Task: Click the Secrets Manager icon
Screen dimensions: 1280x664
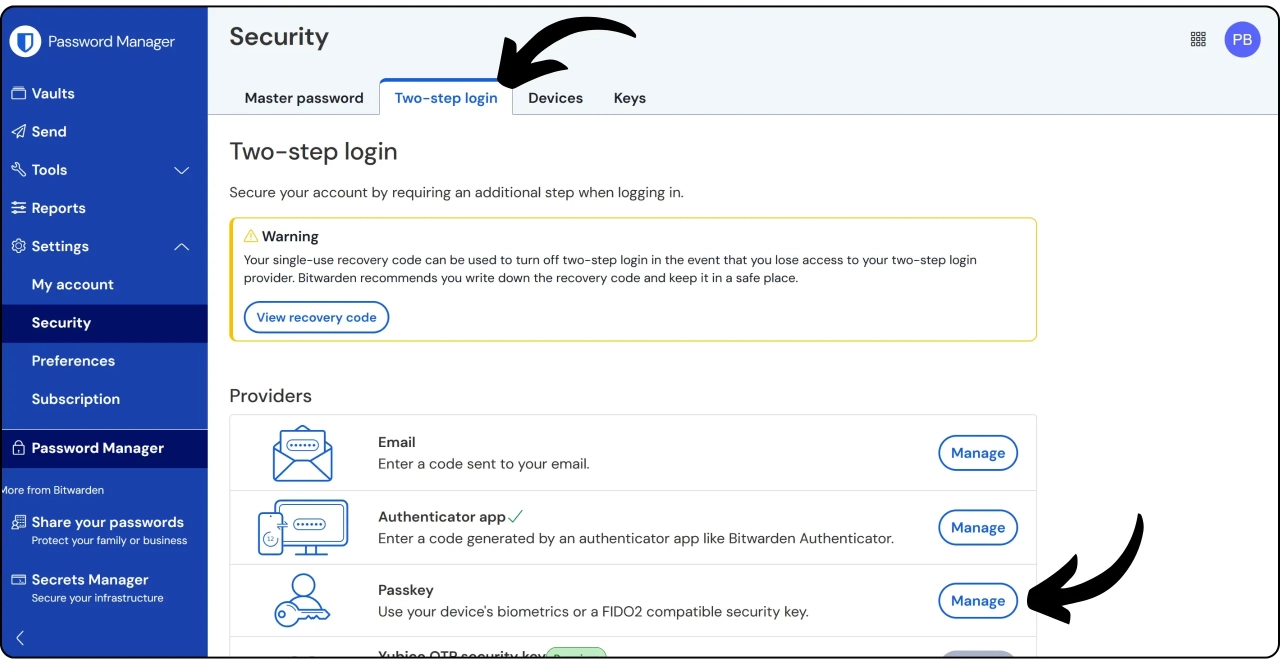Action: 18,580
